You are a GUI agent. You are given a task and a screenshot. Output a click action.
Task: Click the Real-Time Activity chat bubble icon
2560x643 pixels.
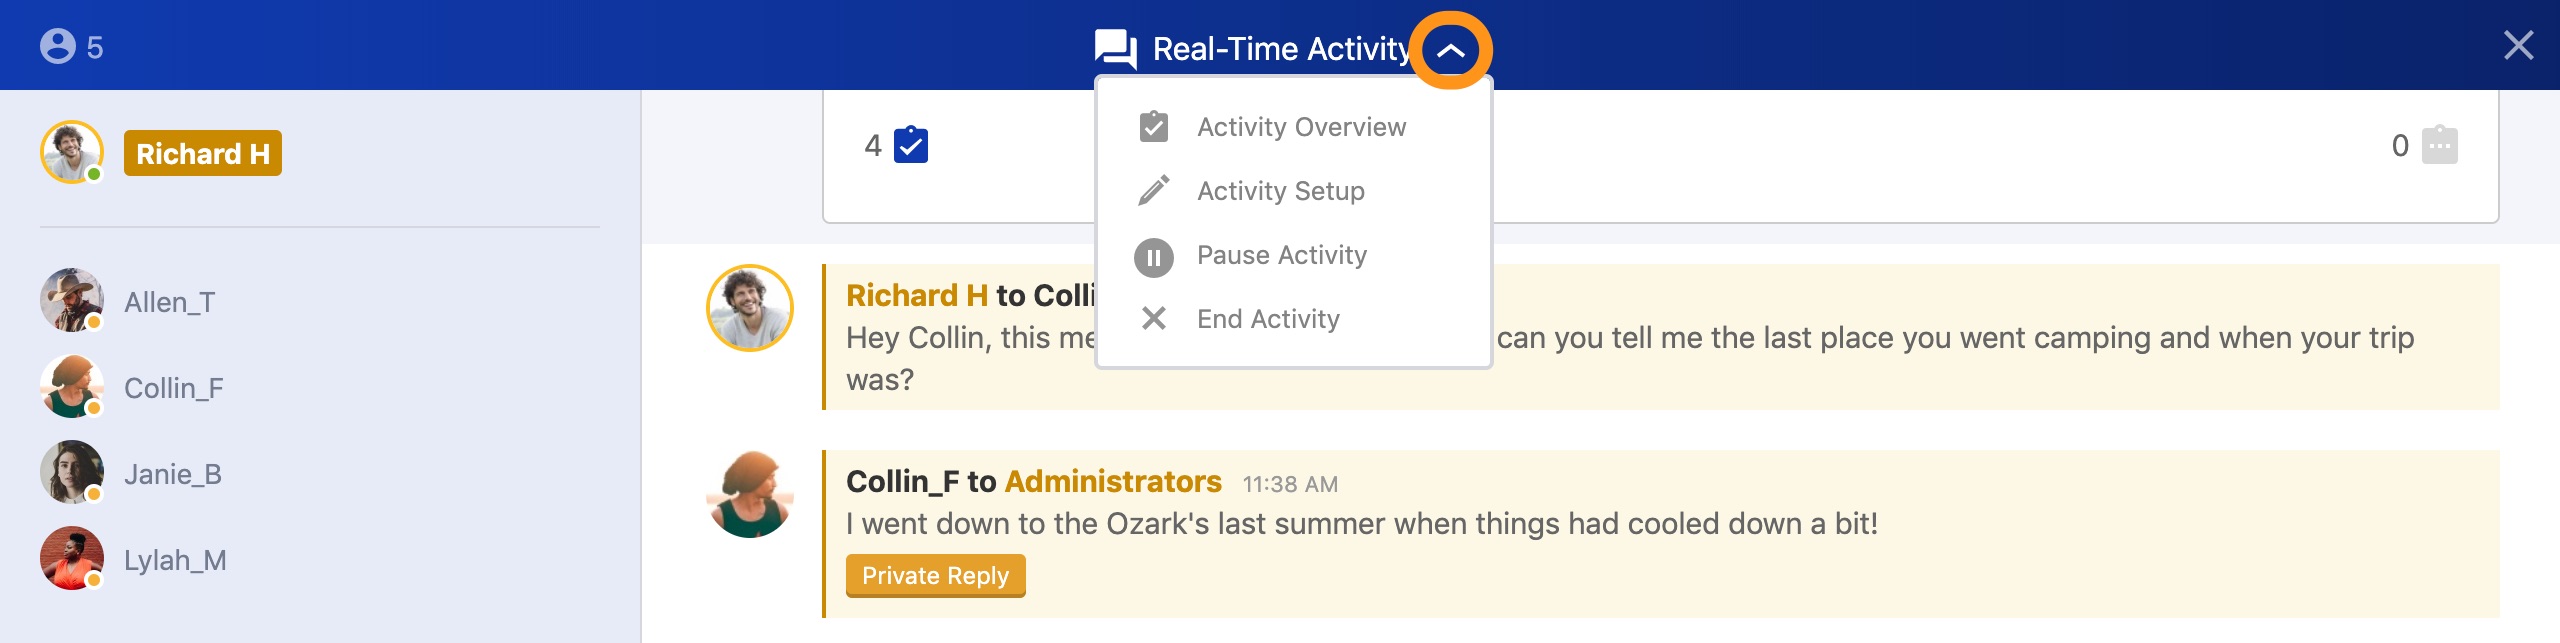tap(1113, 48)
